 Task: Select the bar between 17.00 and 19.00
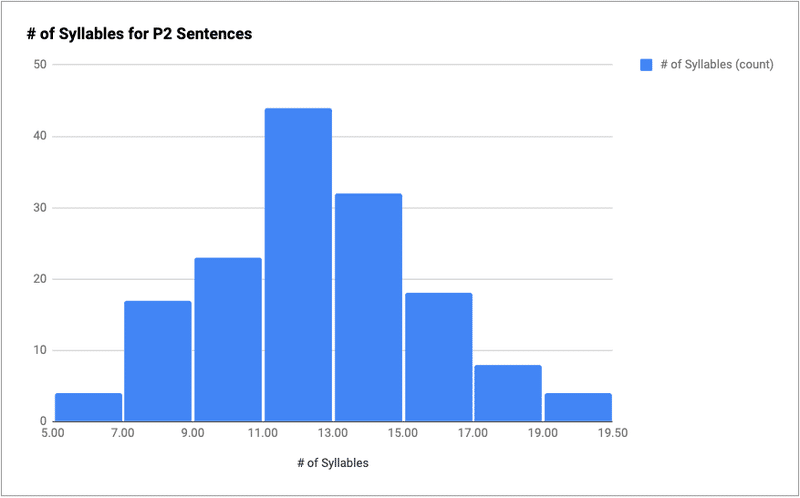coord(508,393)
